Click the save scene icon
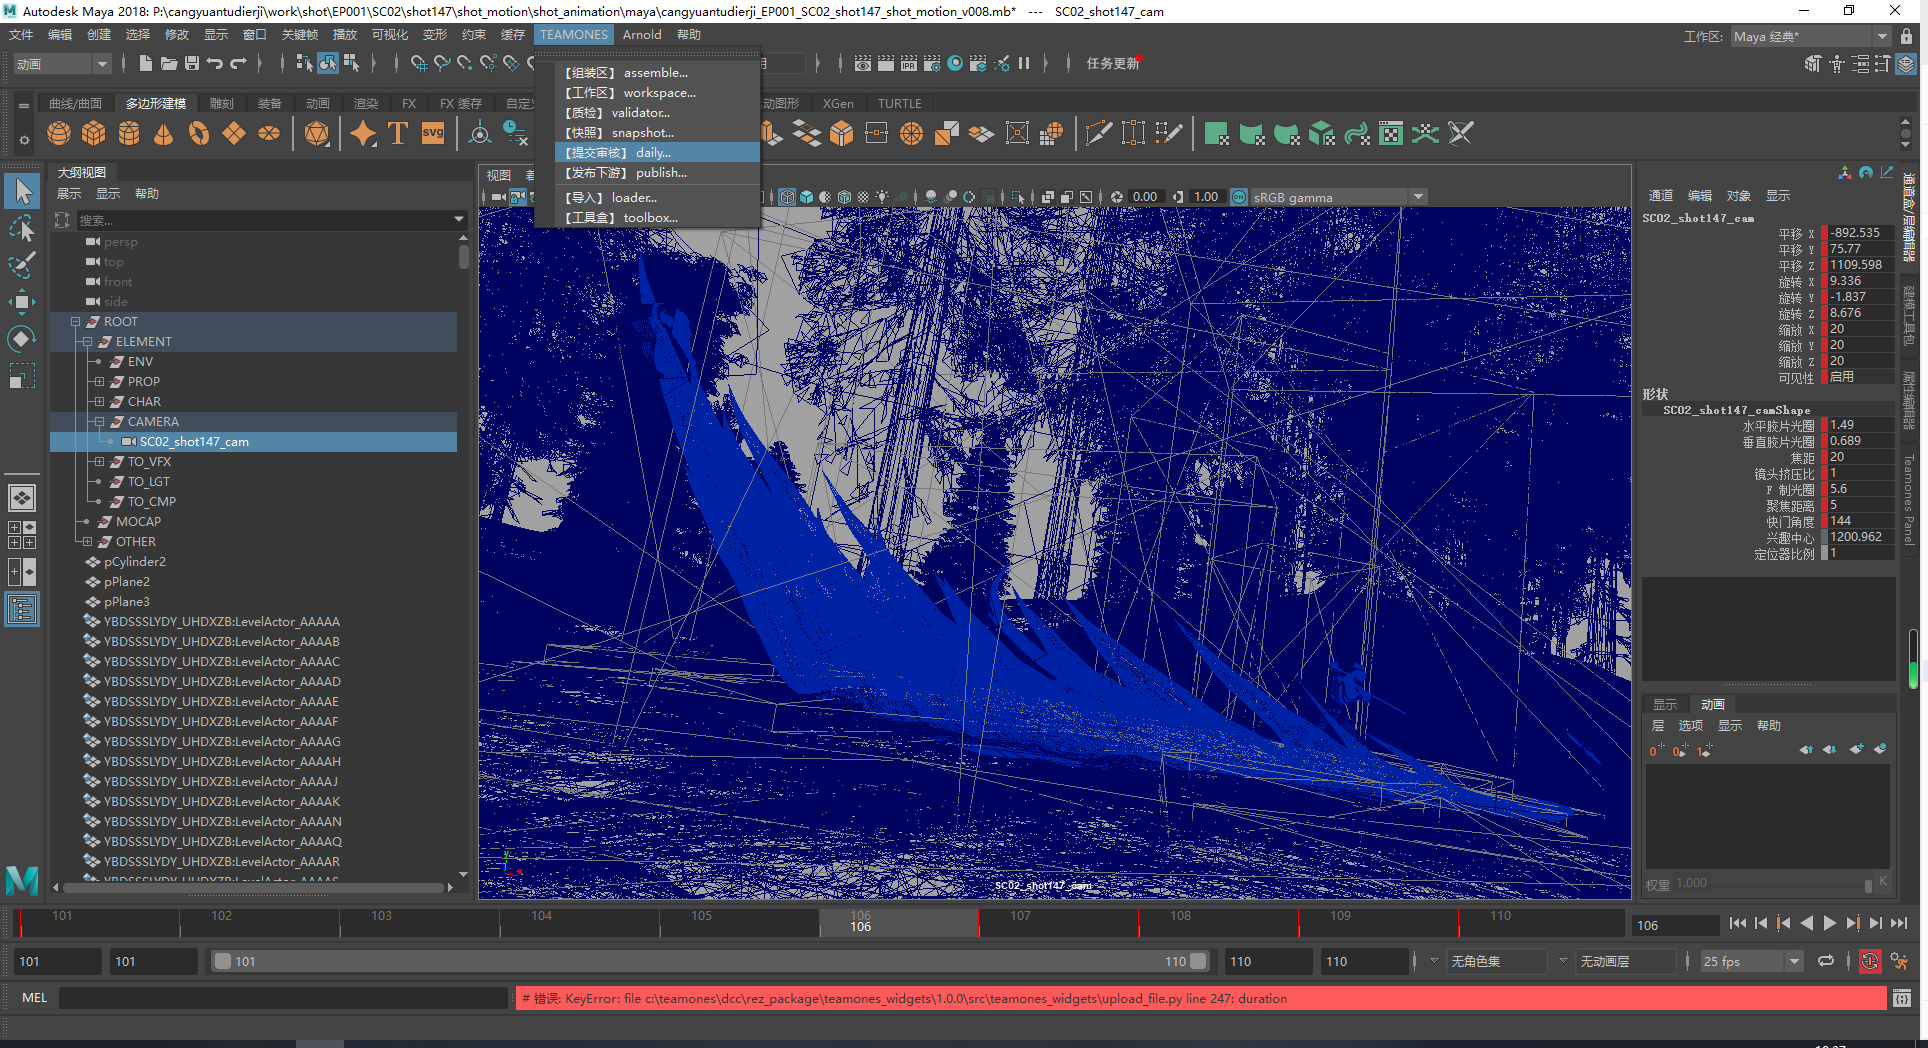Screen dimensions: 1928x1048 (192, 63)
